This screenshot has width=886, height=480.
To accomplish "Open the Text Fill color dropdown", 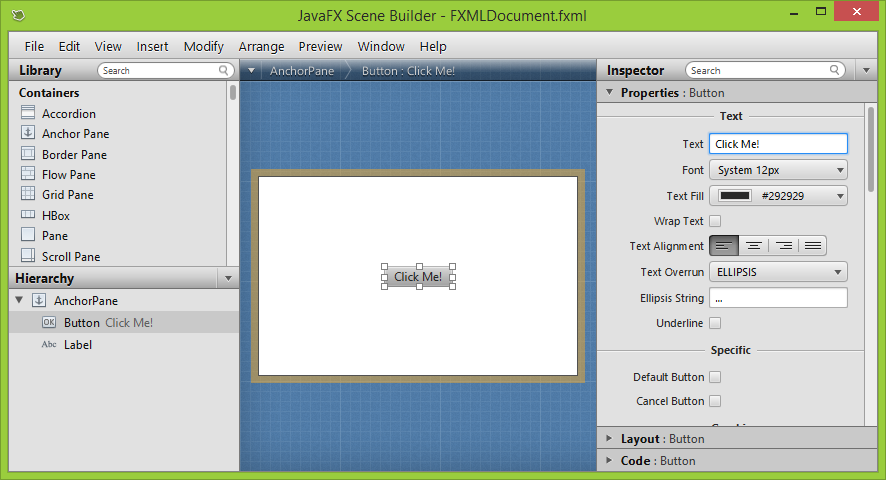I will tap(840, 196).
